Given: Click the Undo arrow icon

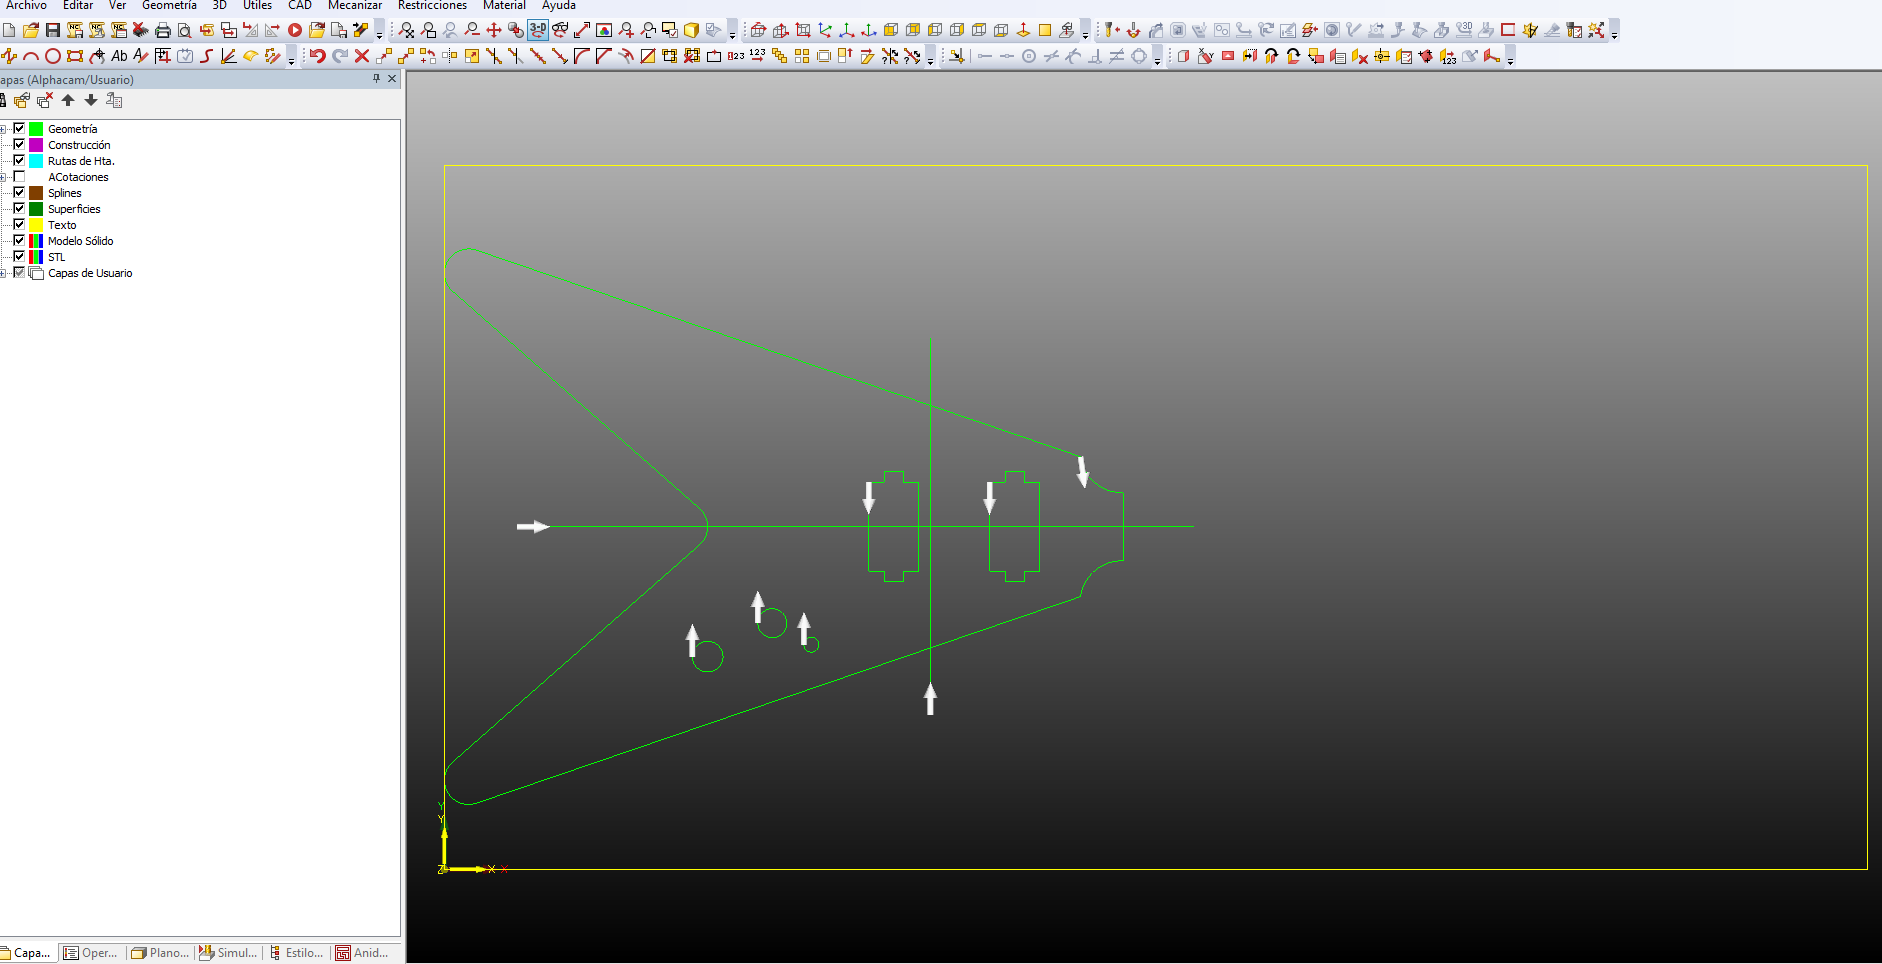Looking at the screenshot, I should 318,56.
